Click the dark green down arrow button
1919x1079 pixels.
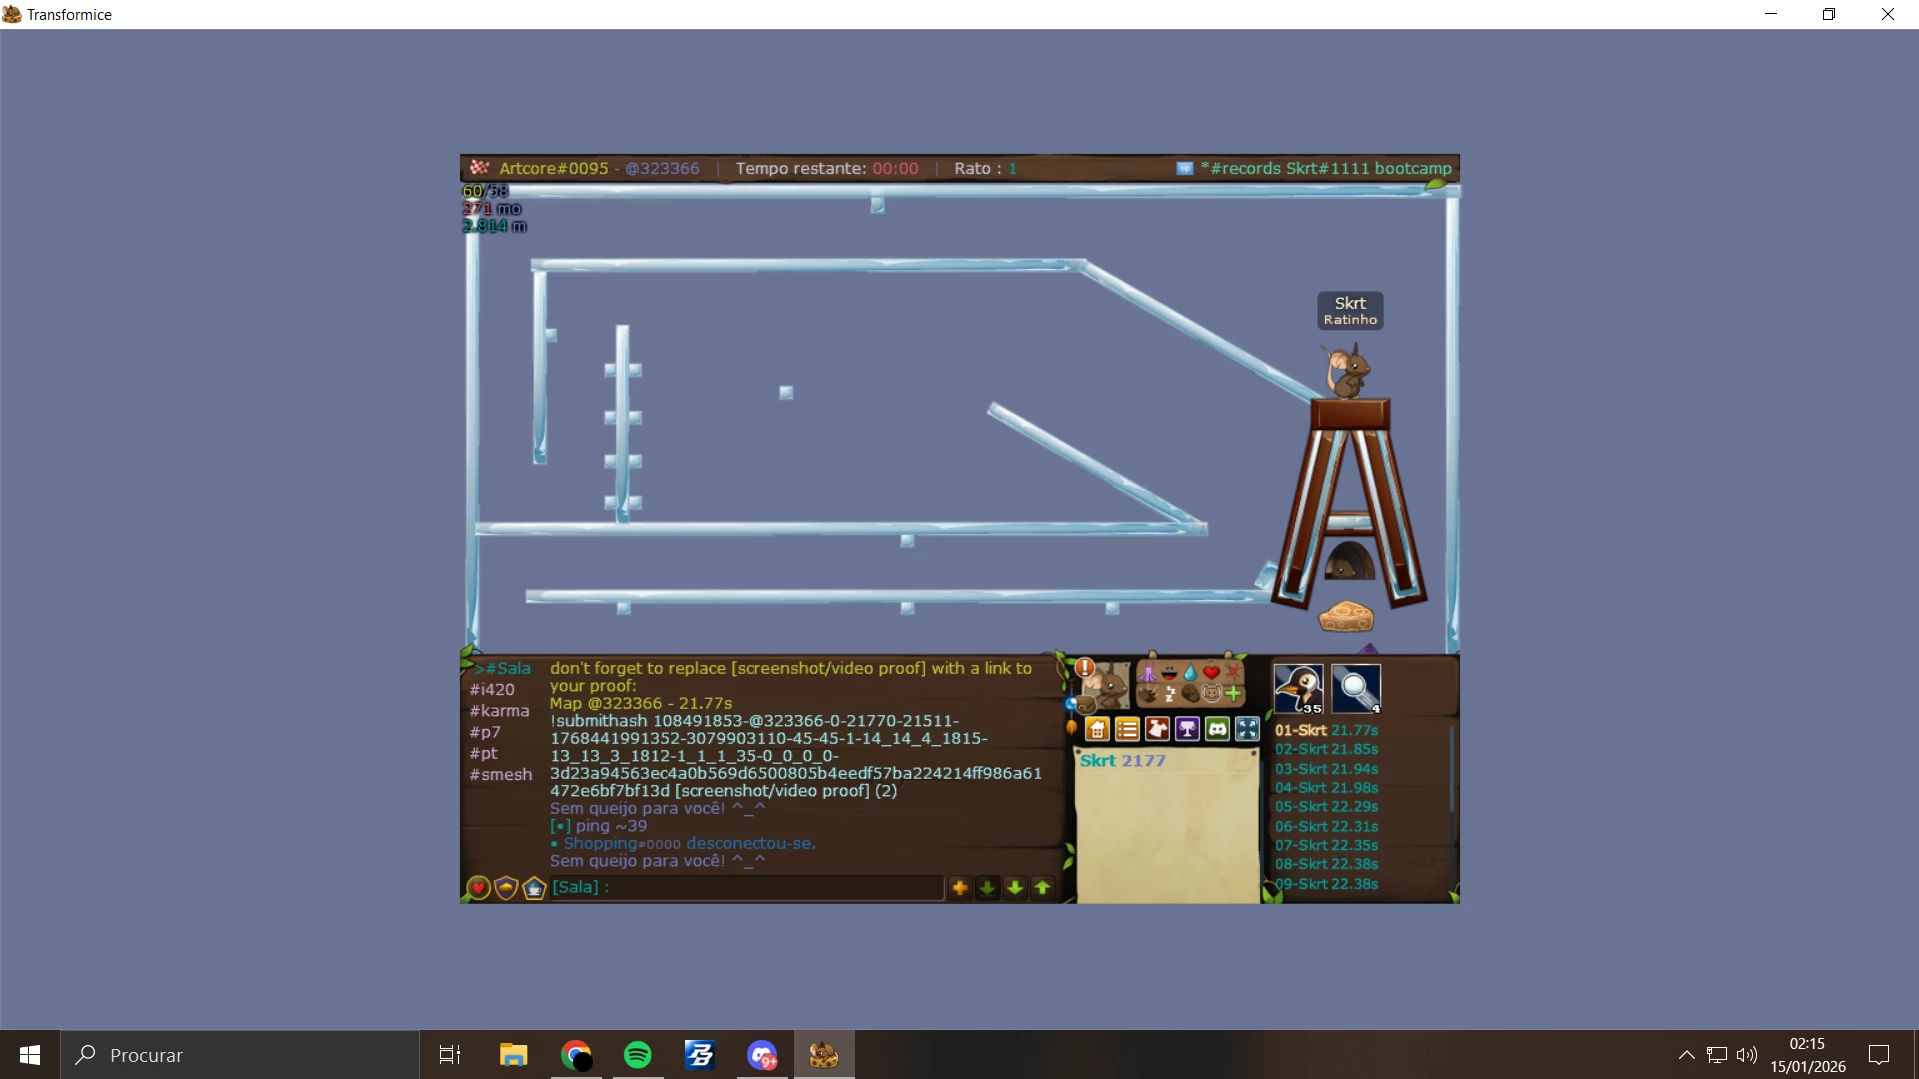click(x=987, y=887)
